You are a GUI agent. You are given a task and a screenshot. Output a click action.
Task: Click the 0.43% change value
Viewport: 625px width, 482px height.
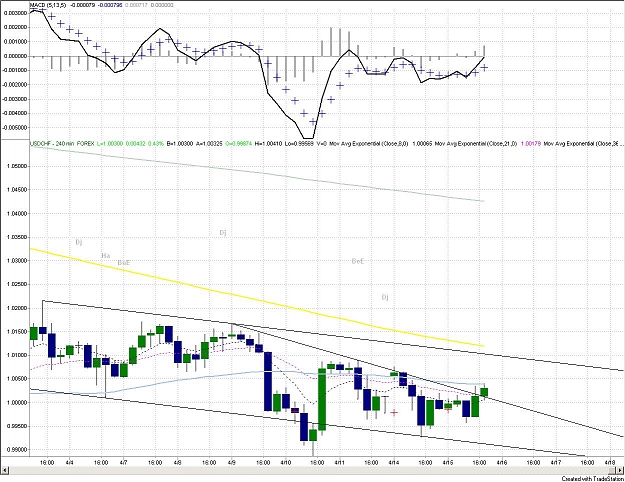(x=156, y=143)
